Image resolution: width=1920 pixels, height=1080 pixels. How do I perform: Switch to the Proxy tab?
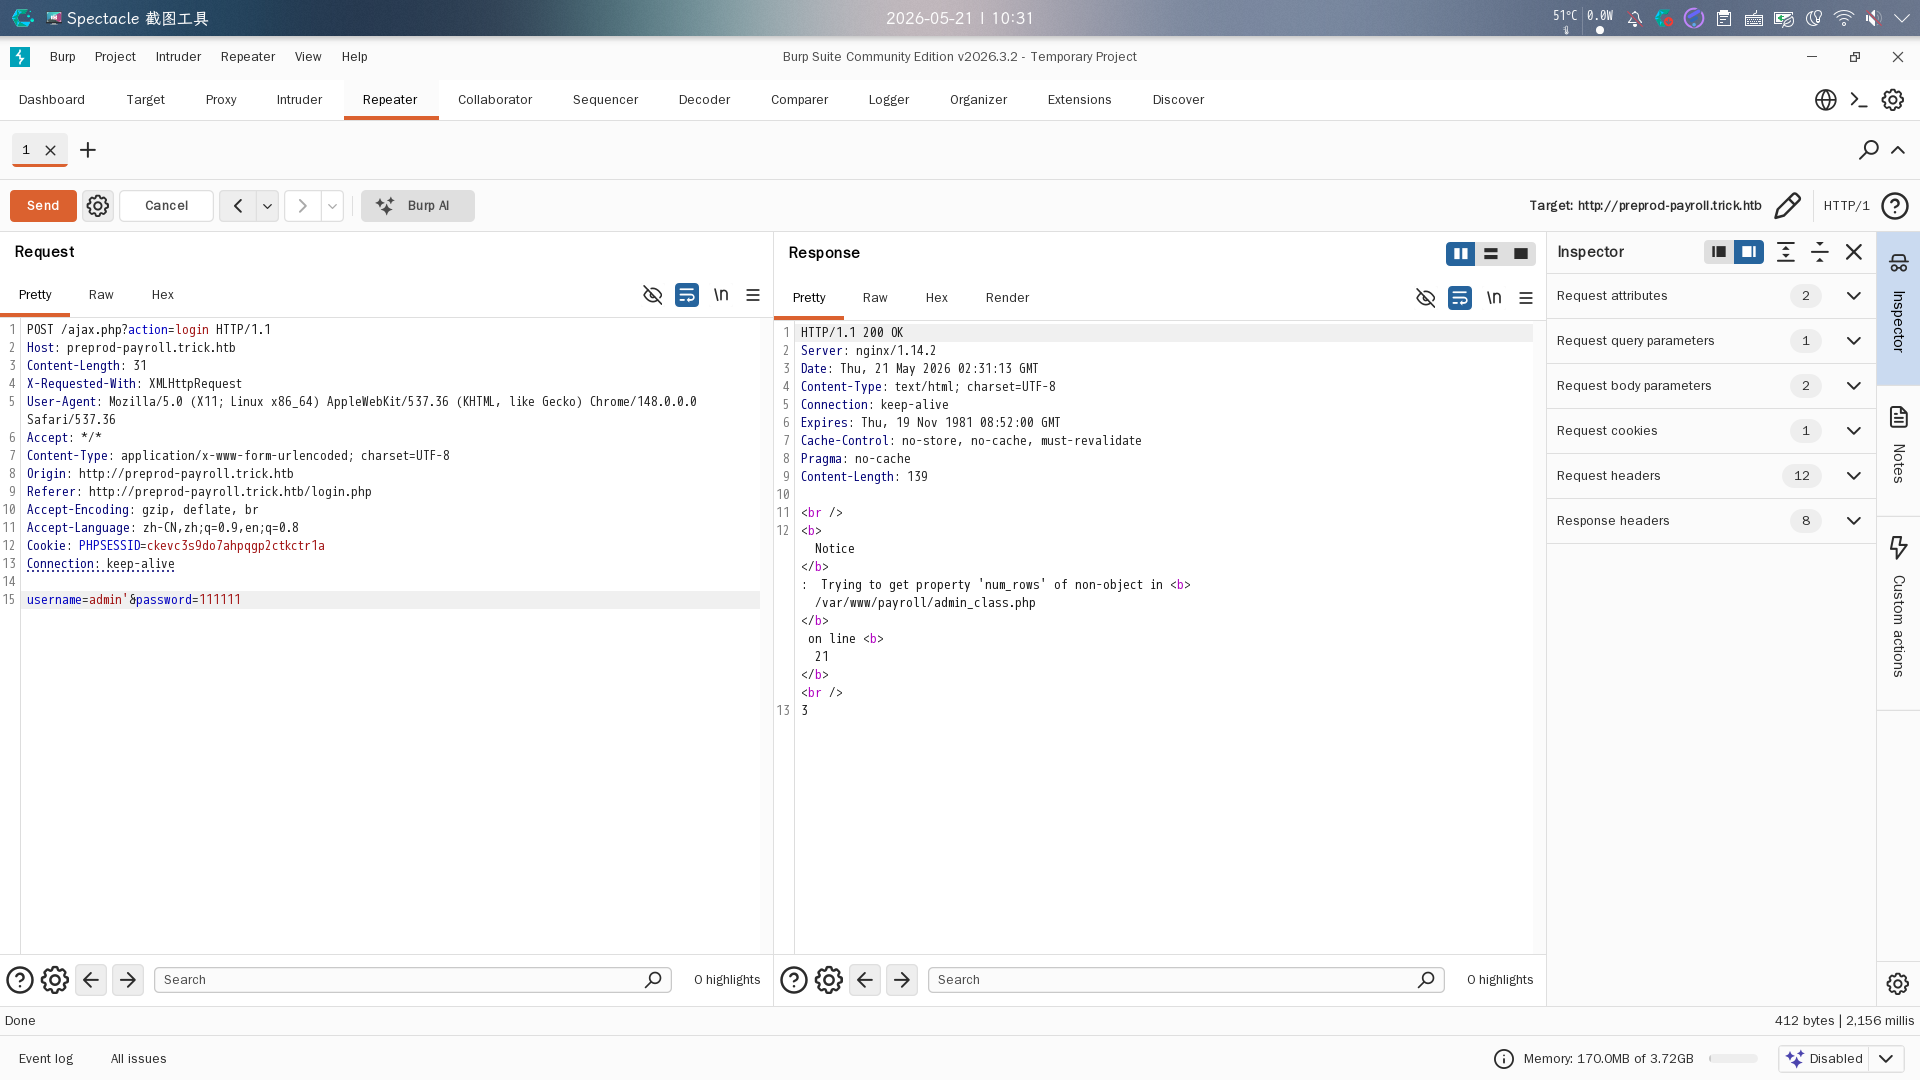(221, 100)
